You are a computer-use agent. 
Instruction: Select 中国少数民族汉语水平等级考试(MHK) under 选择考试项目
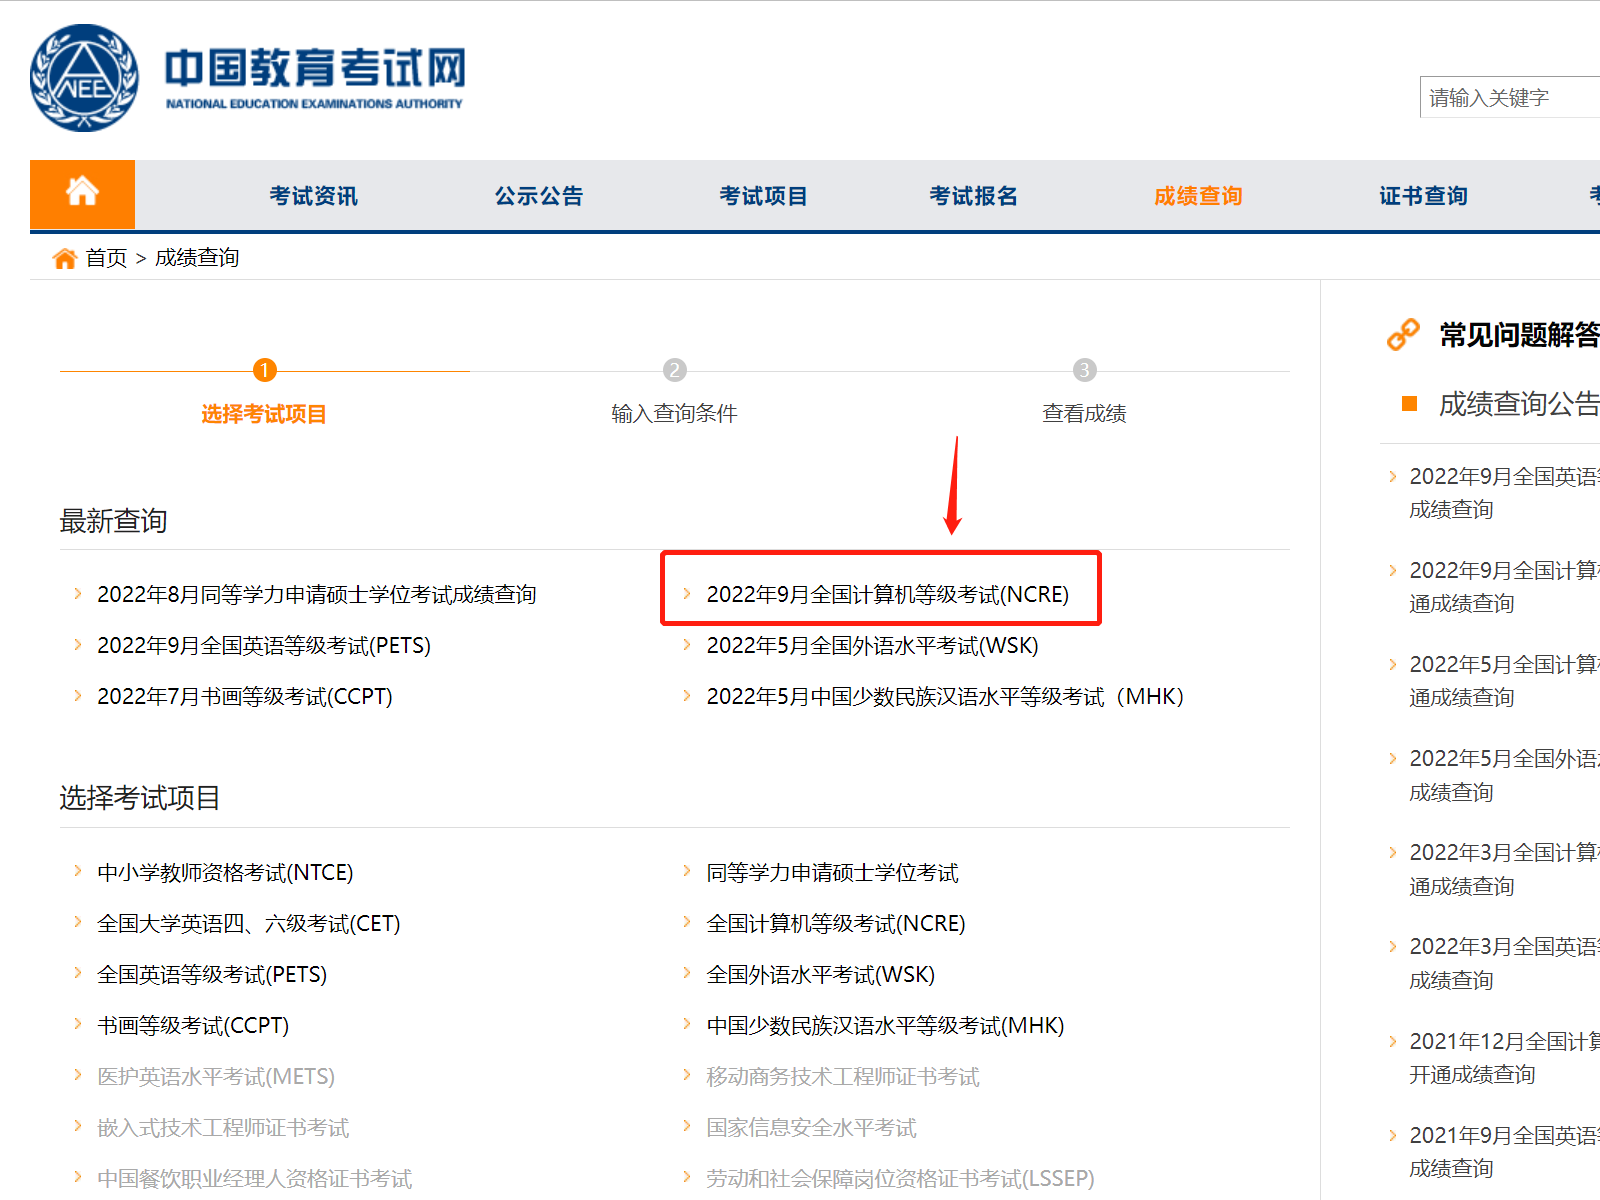point(886,1026)
